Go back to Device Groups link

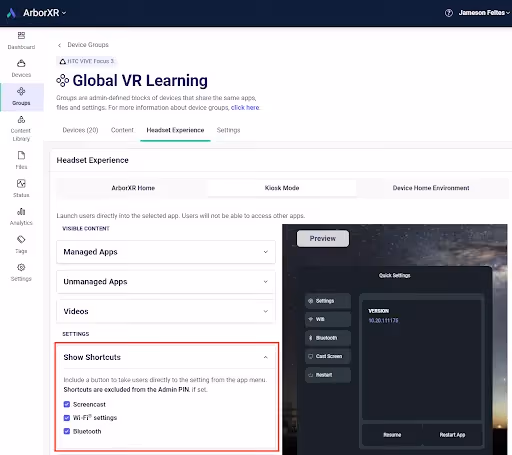click(88, 45)
